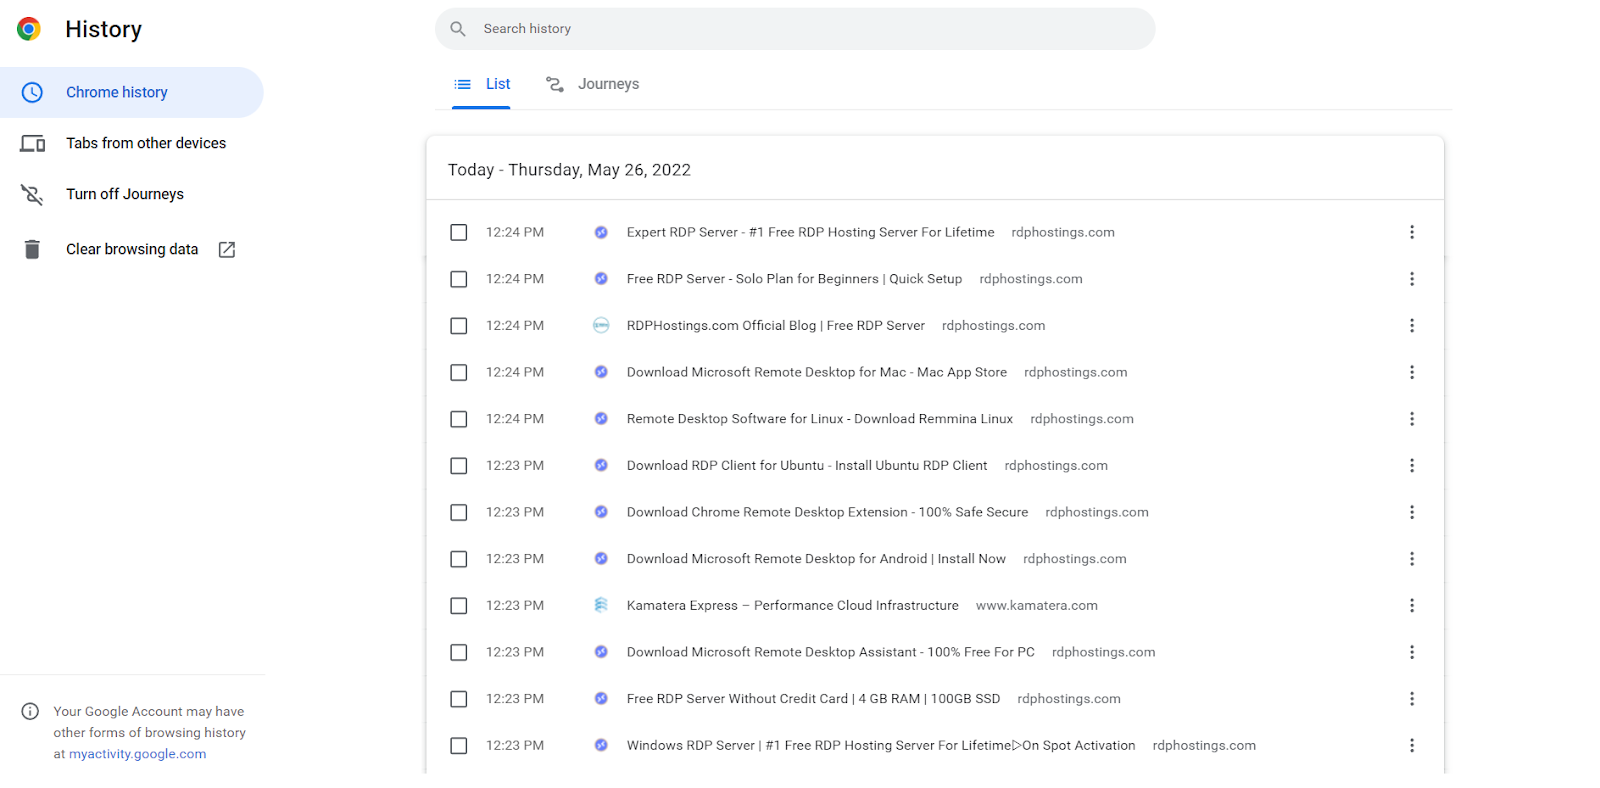
Task: Click the trash can icon
Action: (32, 249)
